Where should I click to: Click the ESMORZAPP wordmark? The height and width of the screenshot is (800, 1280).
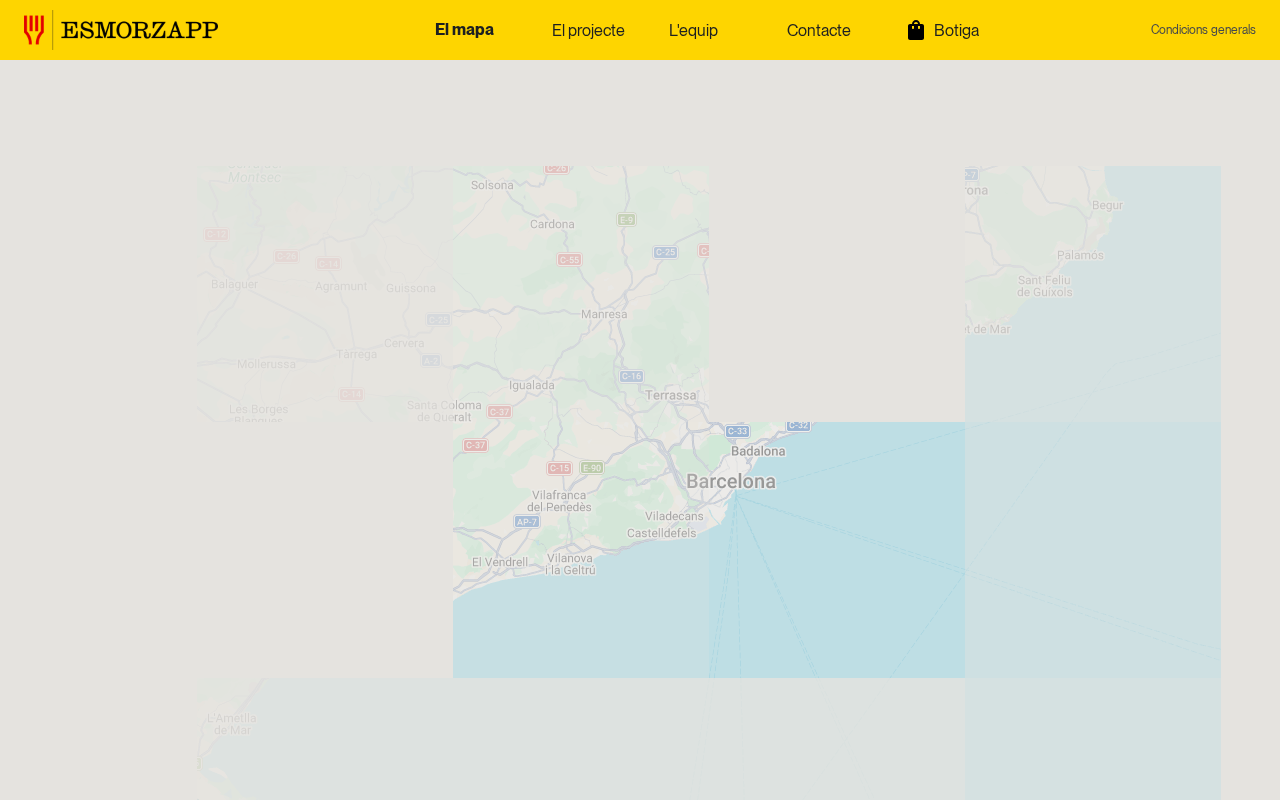(140, 30)
